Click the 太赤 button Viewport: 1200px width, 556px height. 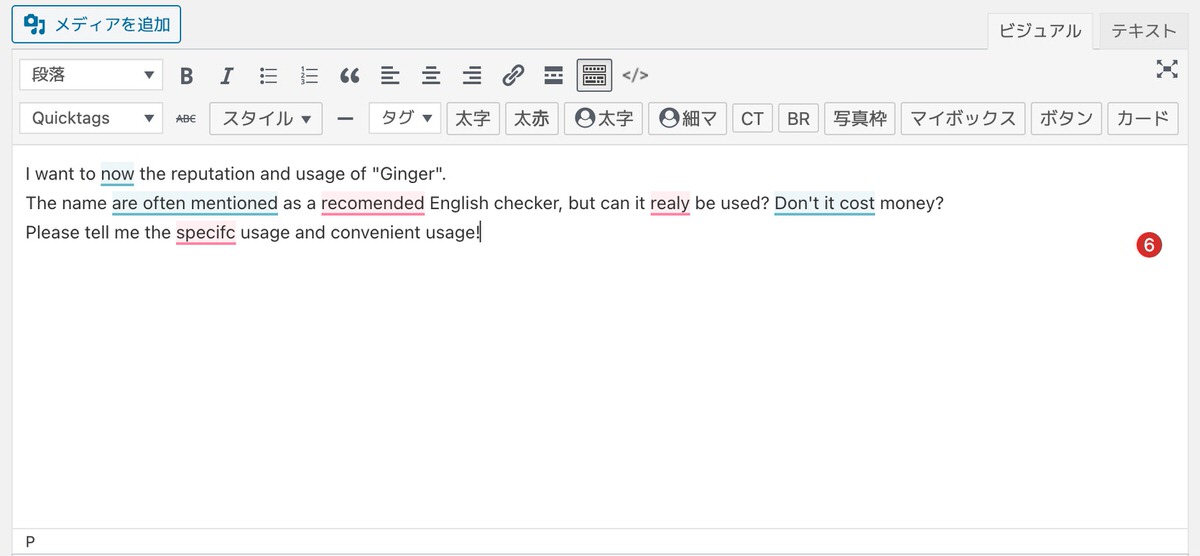(531, 118)
